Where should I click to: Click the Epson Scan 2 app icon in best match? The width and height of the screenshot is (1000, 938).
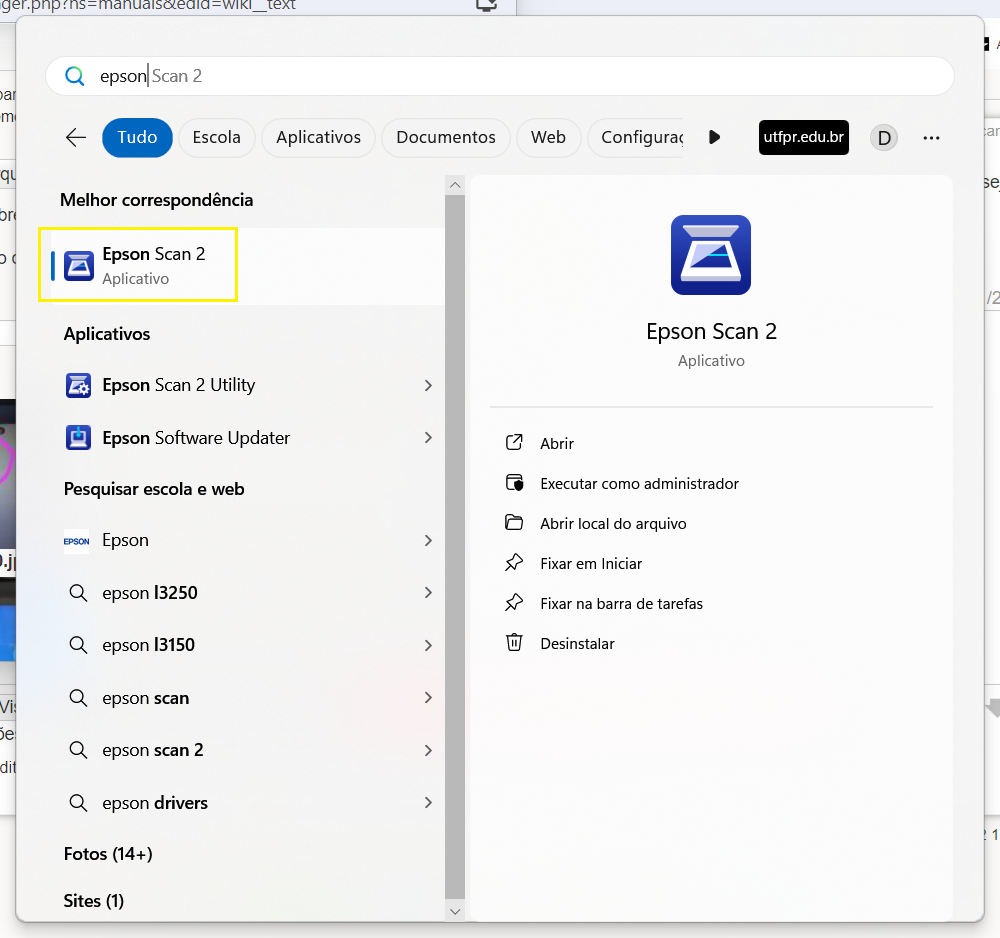[x=79, y=266]
